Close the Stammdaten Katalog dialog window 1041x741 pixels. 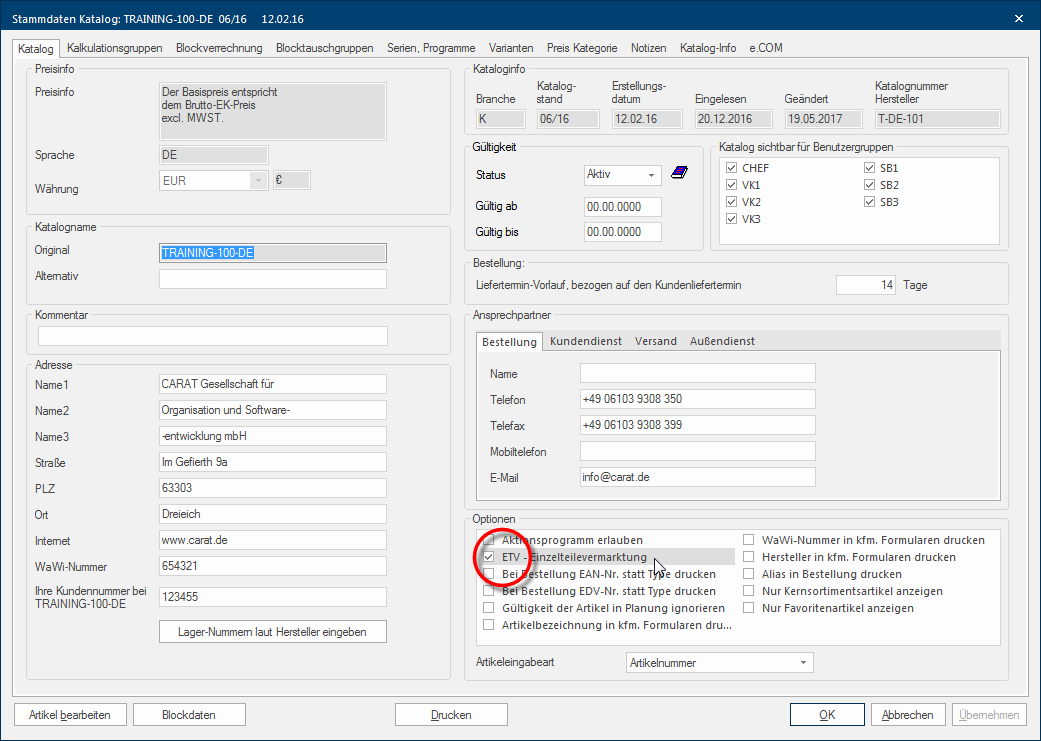1019,17
